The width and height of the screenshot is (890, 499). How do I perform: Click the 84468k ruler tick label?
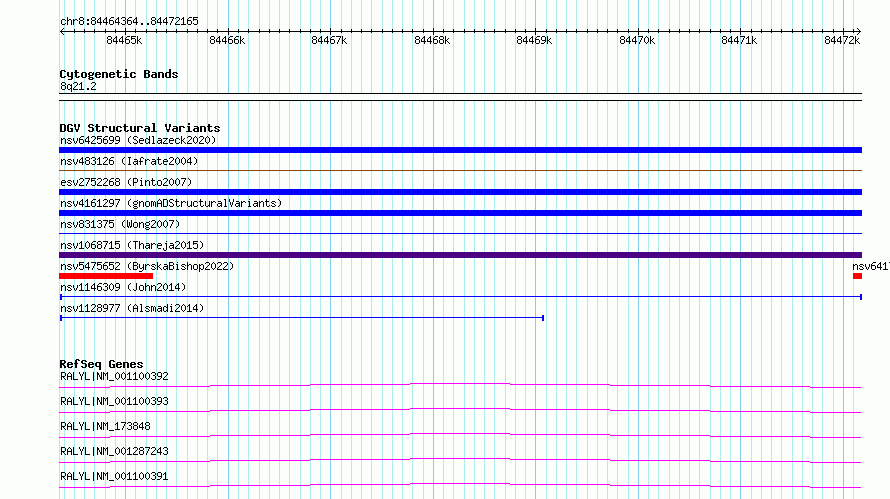432,40
